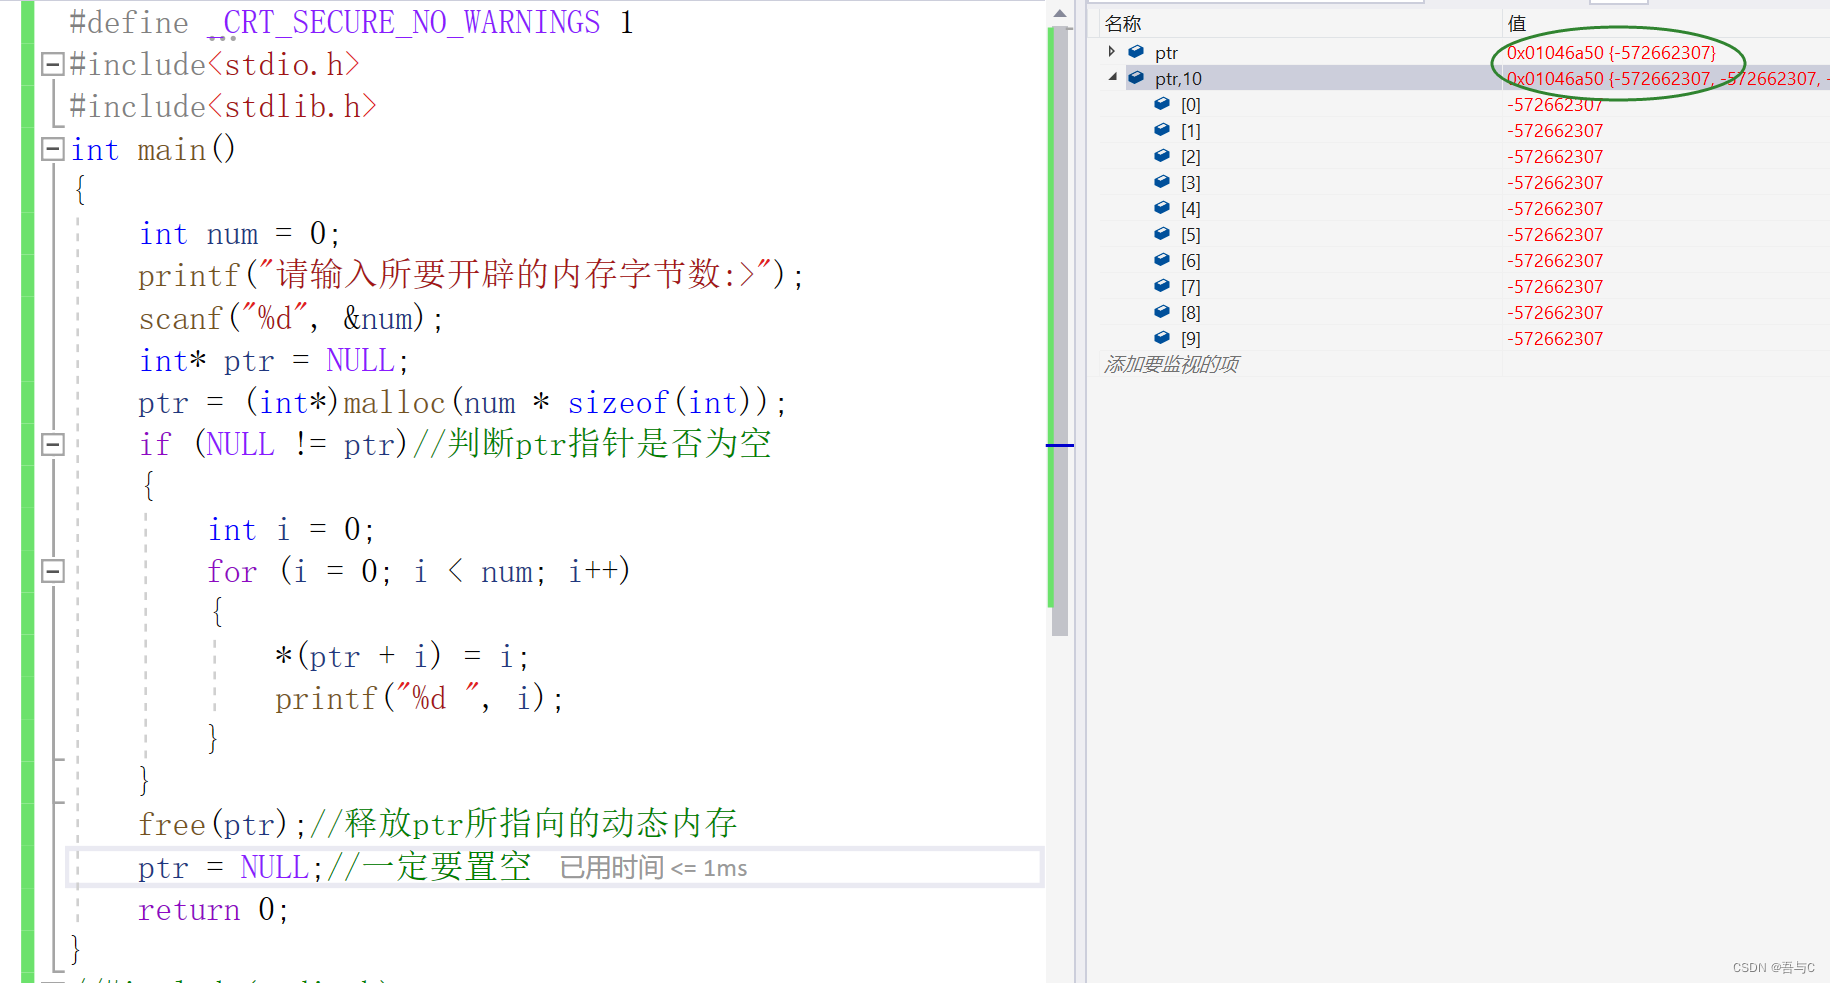Click the value of element [7]
1830x983 pixels.
pyautogui.click(x=1555, y=287)
